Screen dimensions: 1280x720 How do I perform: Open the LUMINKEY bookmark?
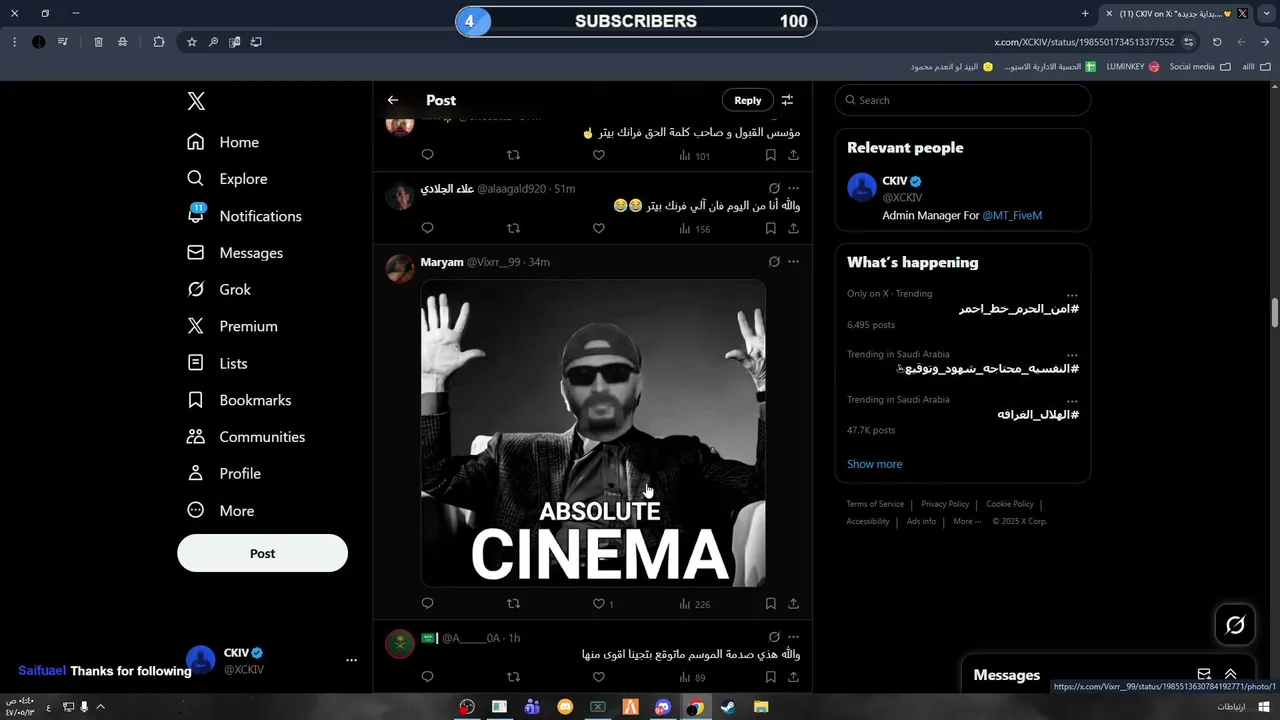[x=1132, y=67]
